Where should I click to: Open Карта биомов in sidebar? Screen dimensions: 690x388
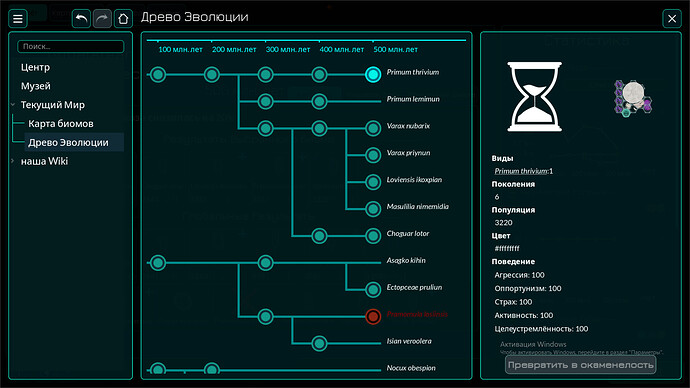point(61,124)
